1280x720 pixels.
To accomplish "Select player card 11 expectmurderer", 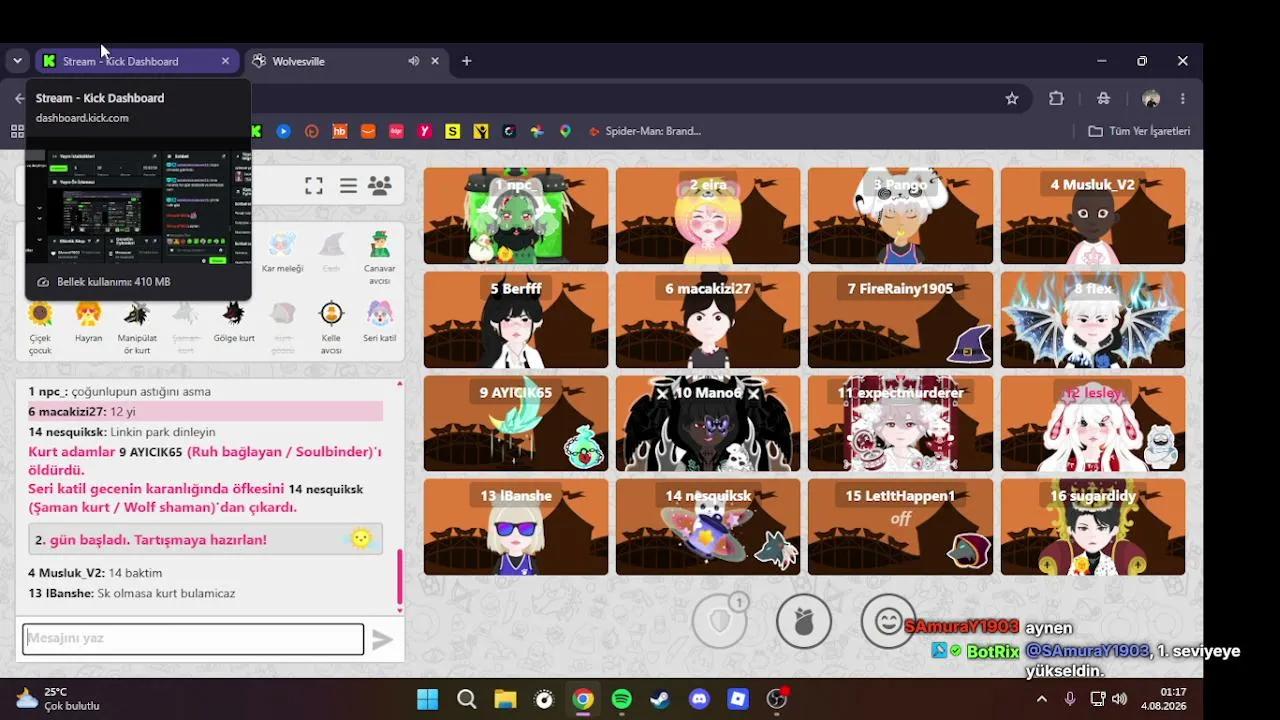I will (900, 423).
